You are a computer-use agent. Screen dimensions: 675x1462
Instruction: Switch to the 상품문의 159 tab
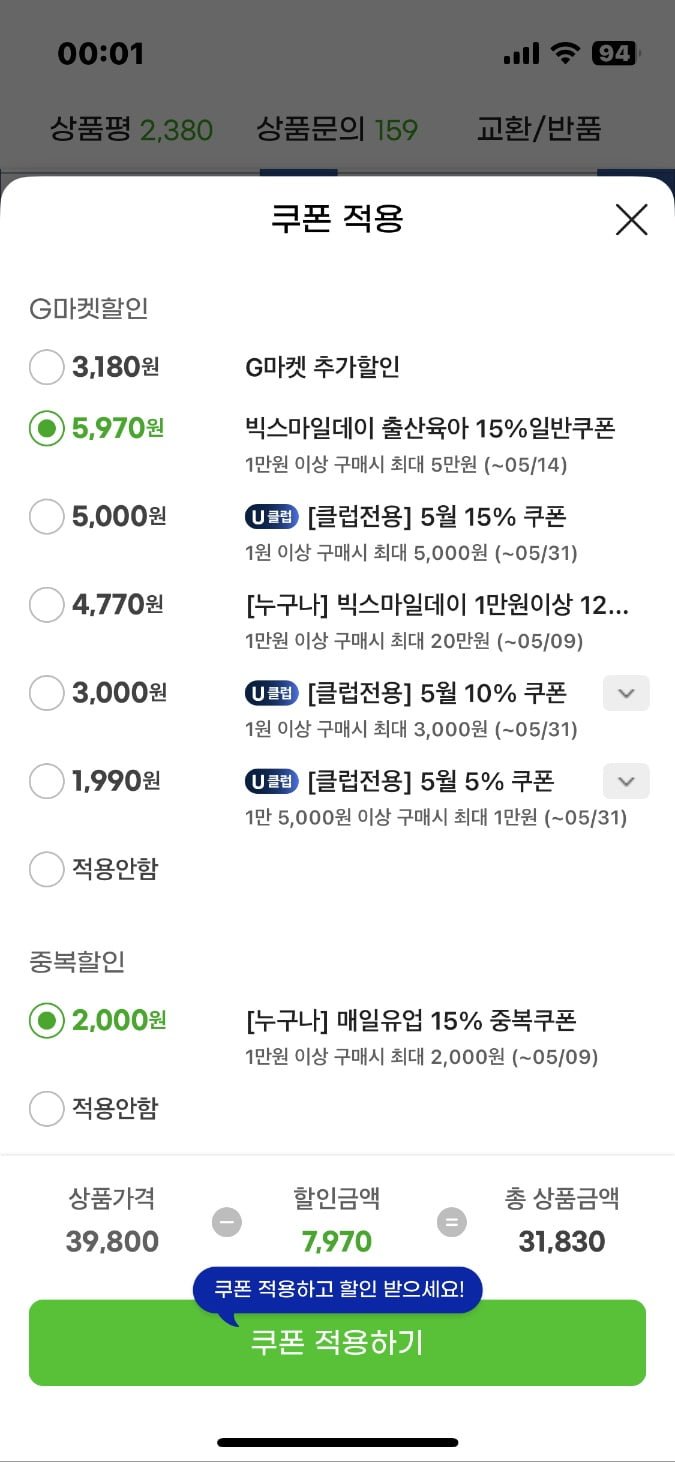337,129
